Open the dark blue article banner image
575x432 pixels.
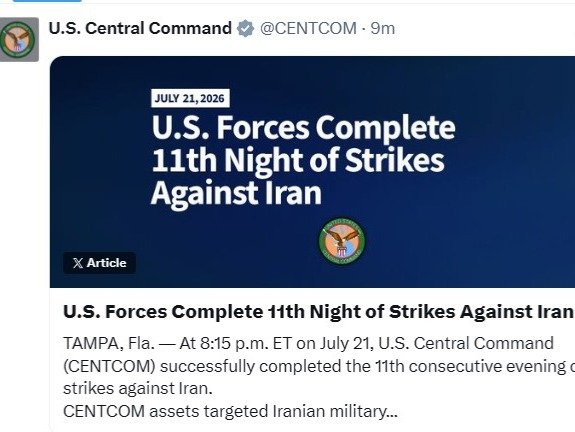312,172
